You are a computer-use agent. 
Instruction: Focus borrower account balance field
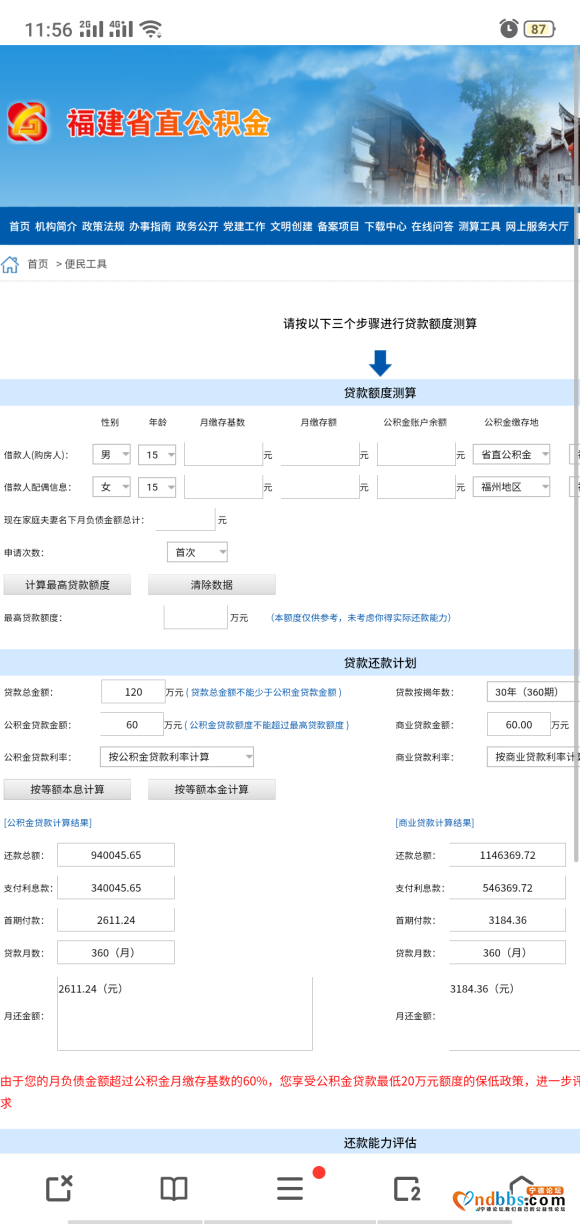416,454
